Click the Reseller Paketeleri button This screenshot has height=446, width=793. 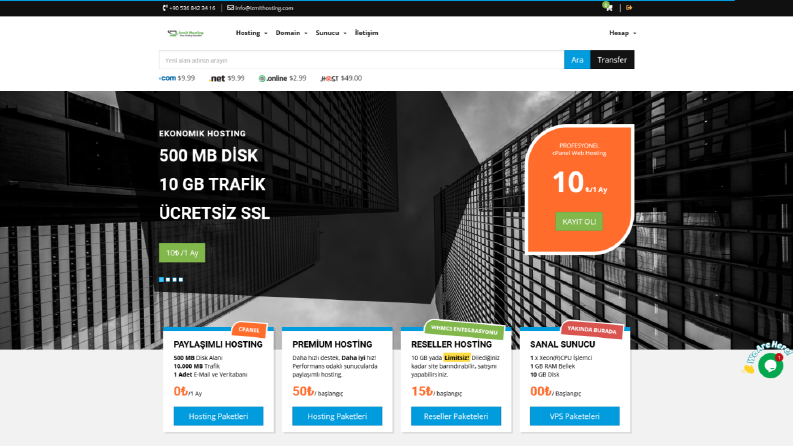[x=456, y=416]
